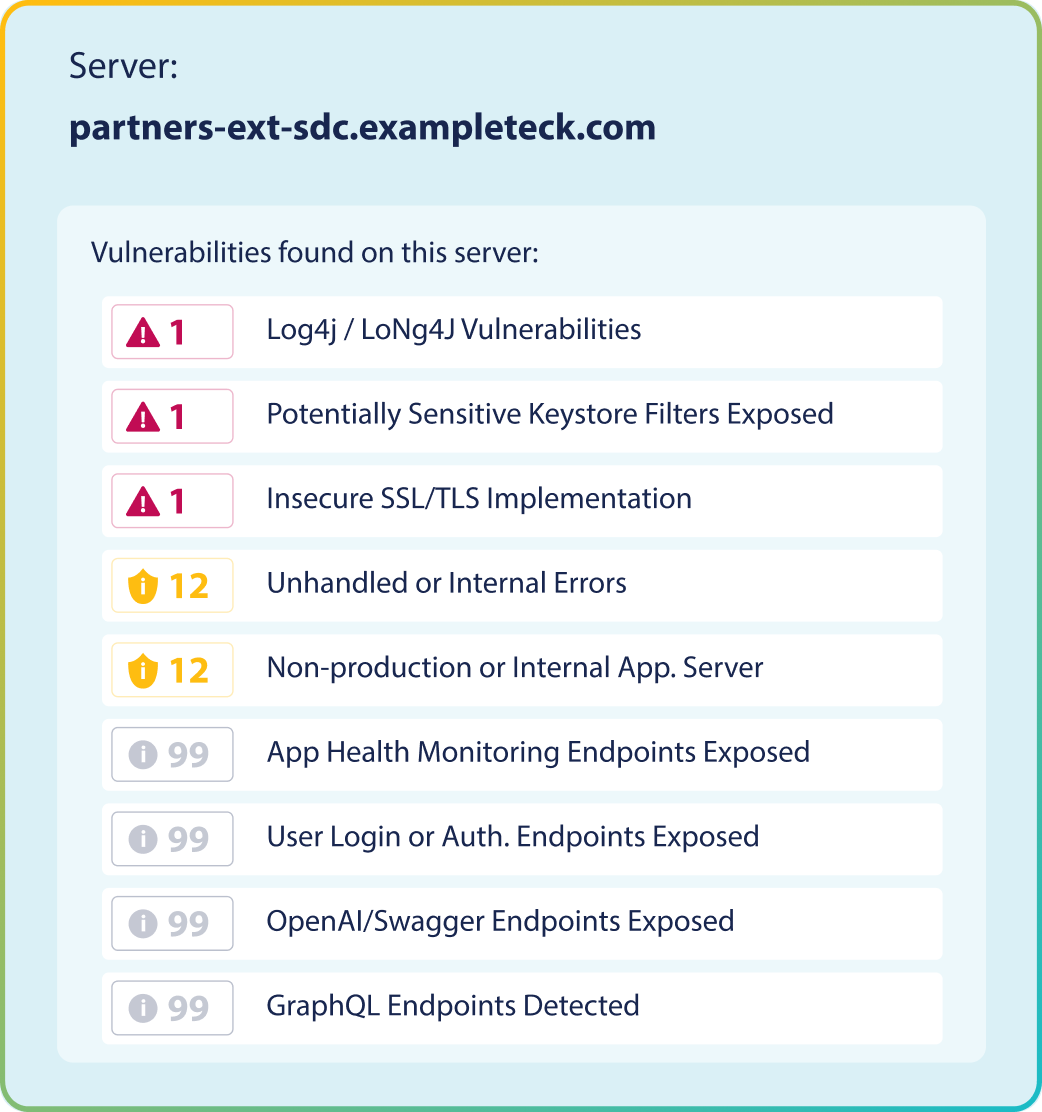Click the info icon beside GraphQL Endpoints Detected
Viewport: 1042px width, 1112px height.
pyautogui.click(x=144, y=1008)
